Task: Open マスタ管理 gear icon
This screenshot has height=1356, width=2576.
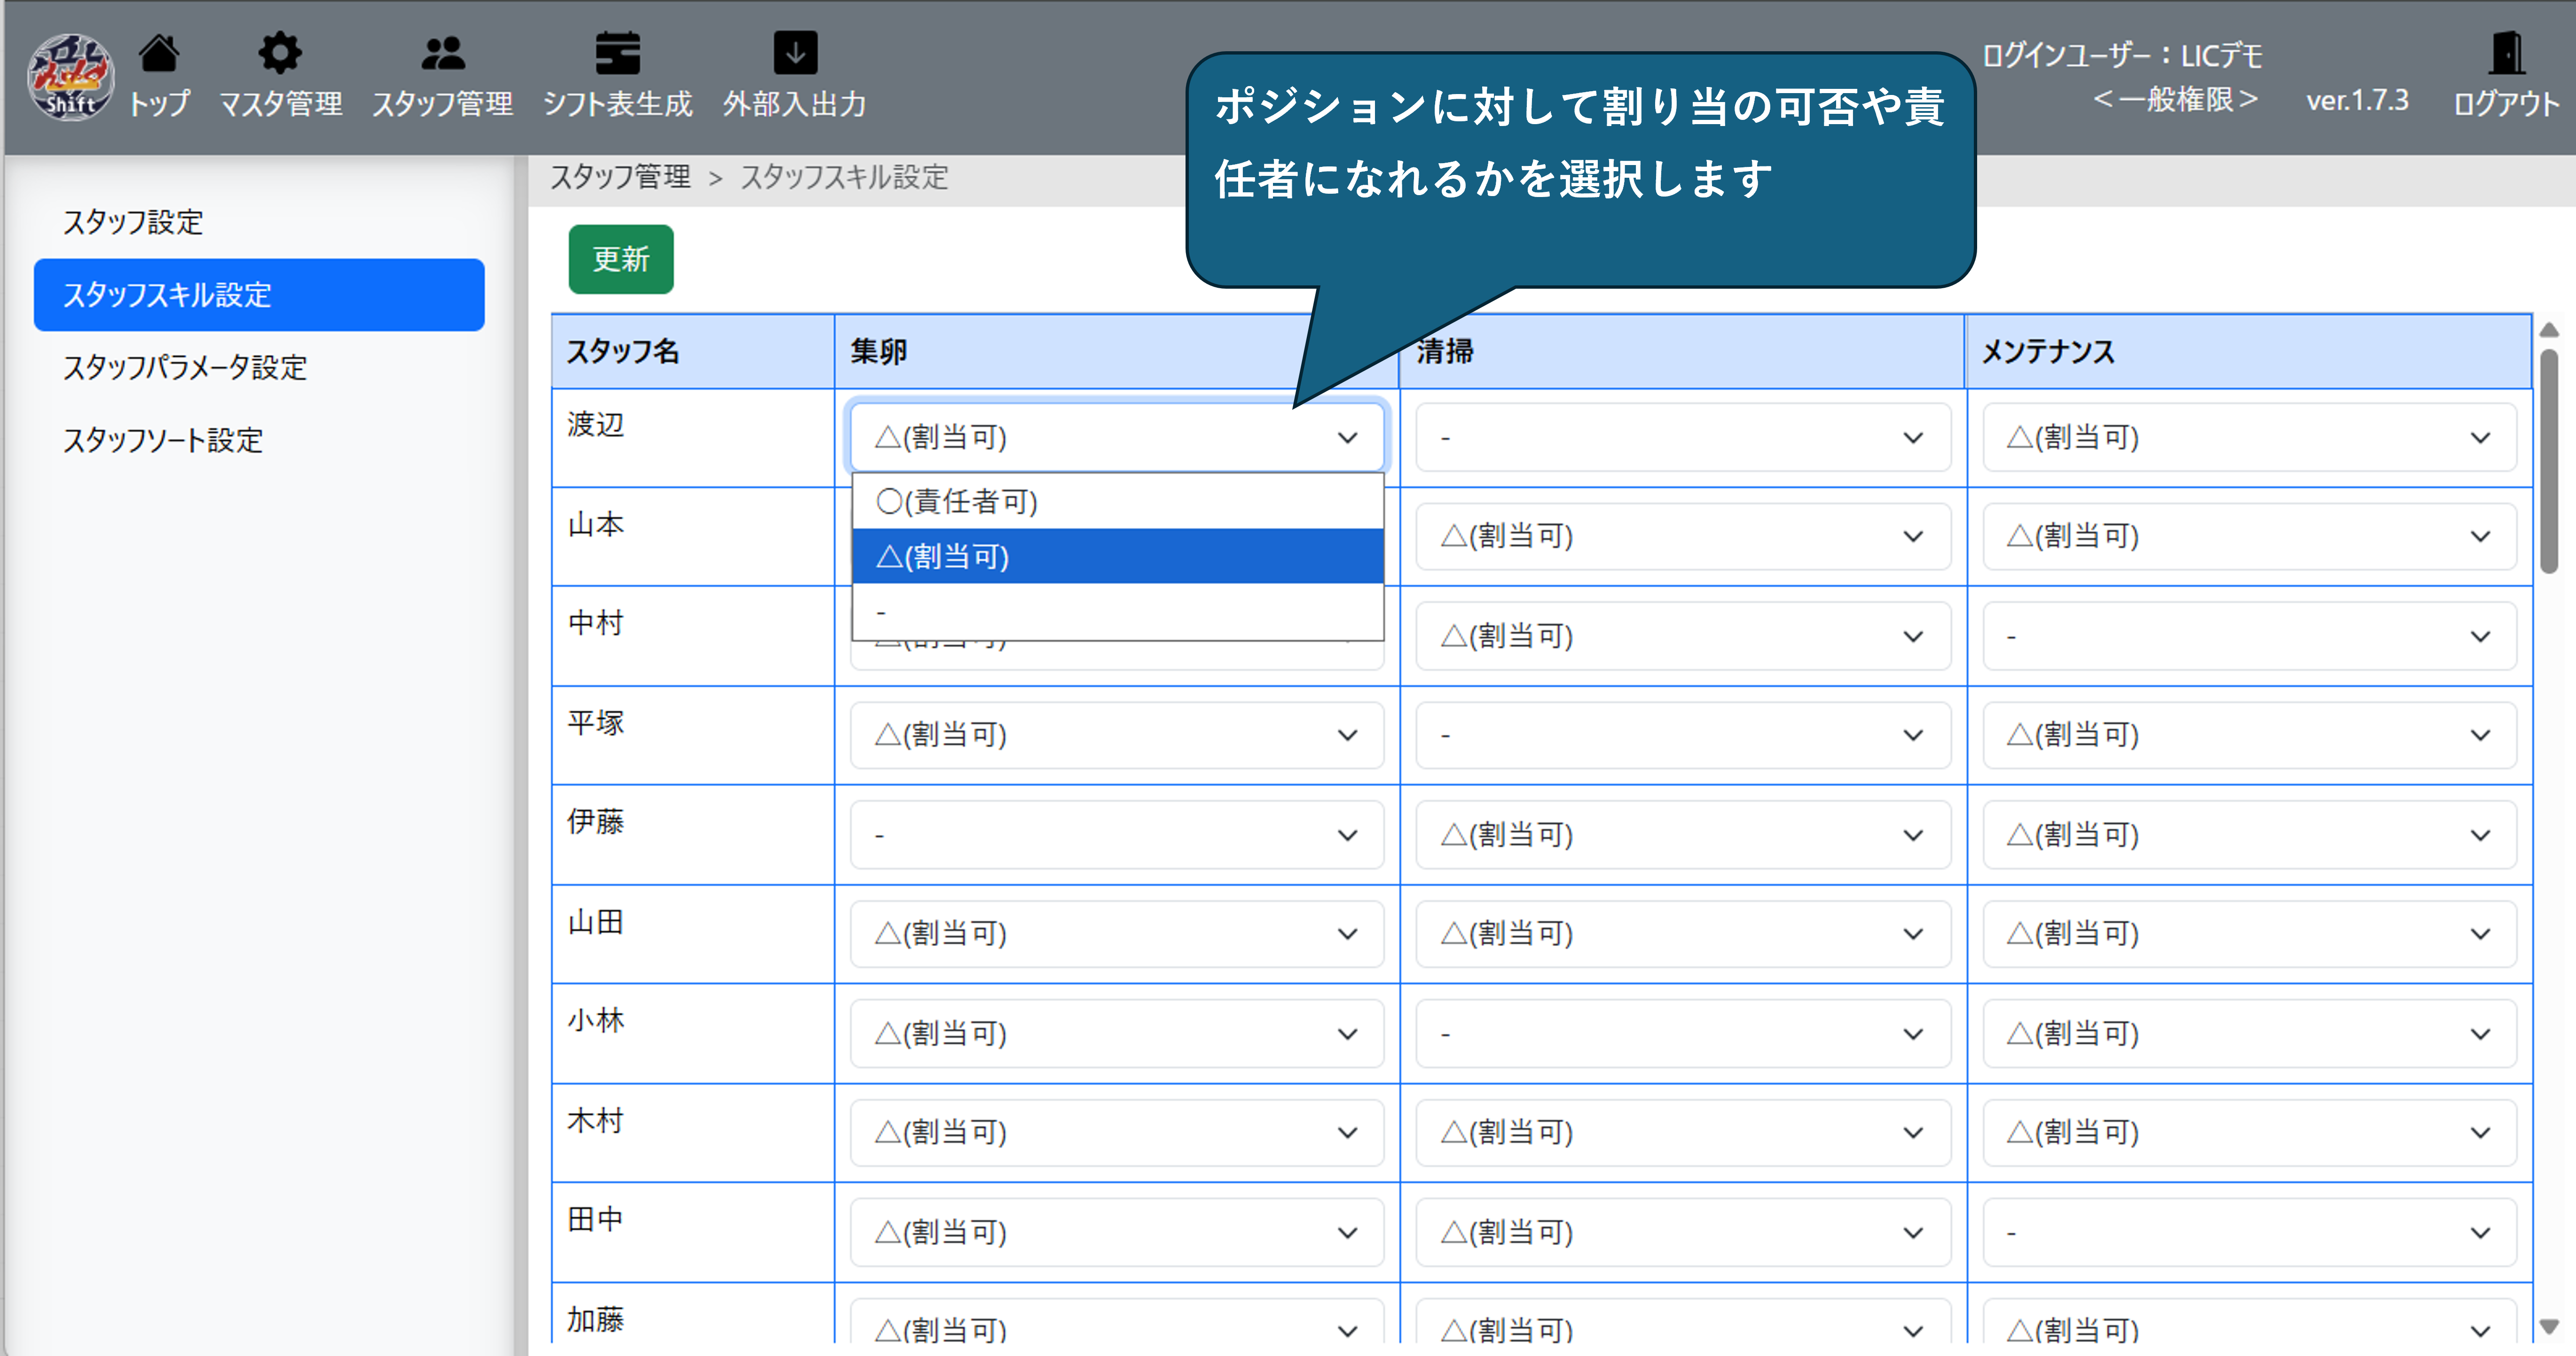Action: tap(280, 53)
